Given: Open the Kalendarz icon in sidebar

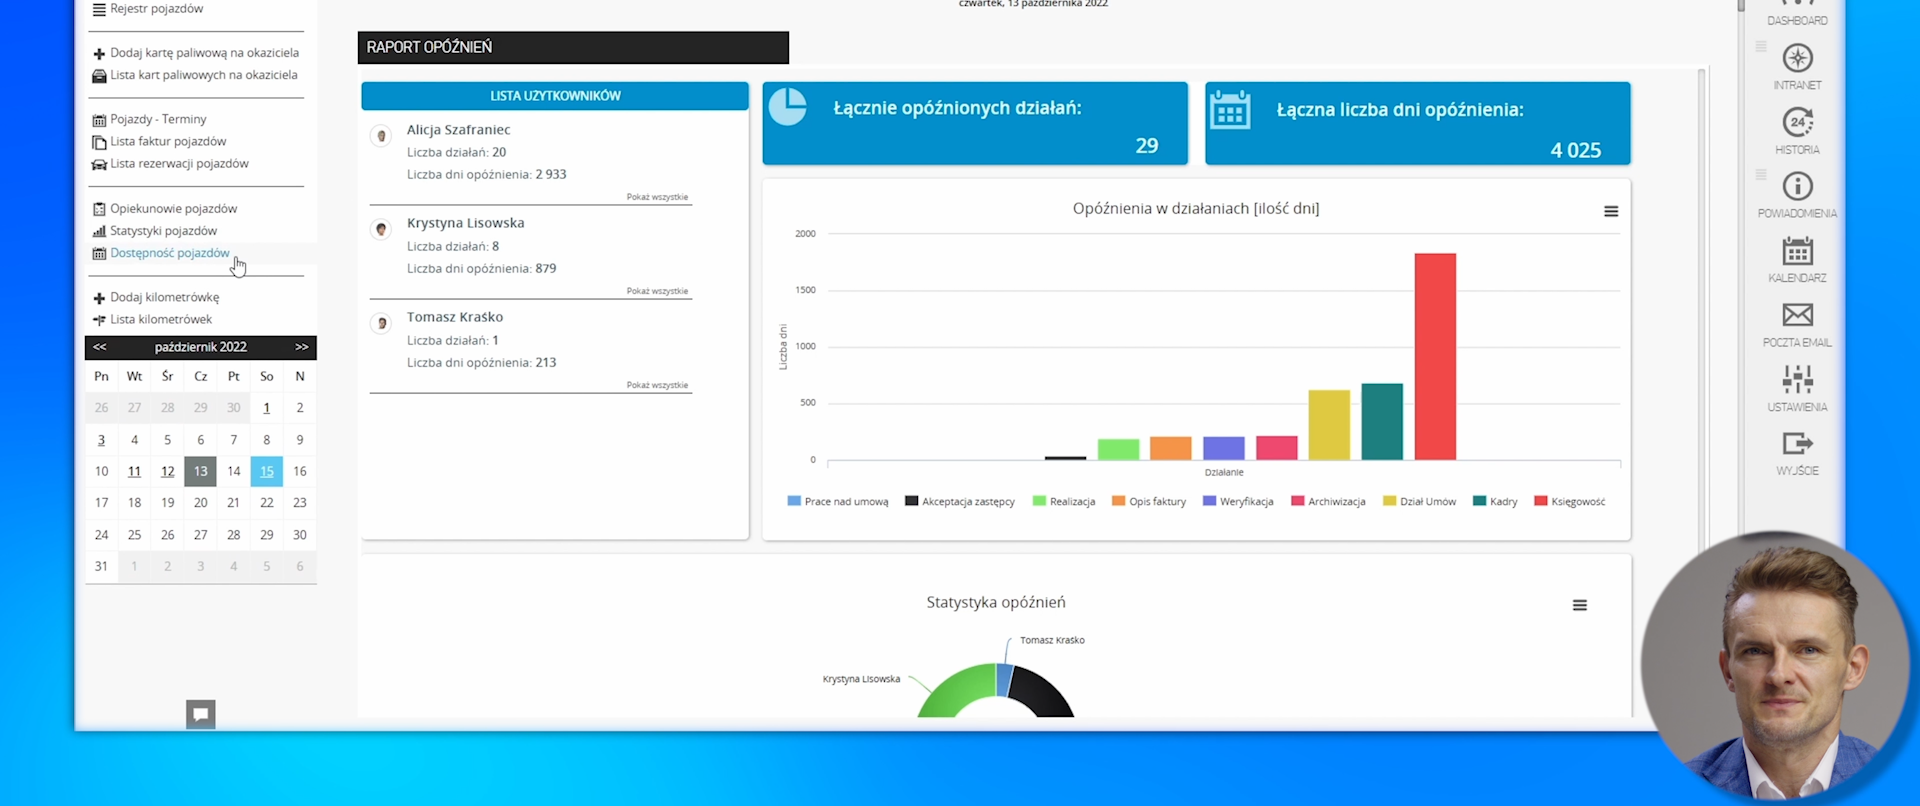Looking at the screenshot, I should pyautogui.click(x=1797, y=252).
